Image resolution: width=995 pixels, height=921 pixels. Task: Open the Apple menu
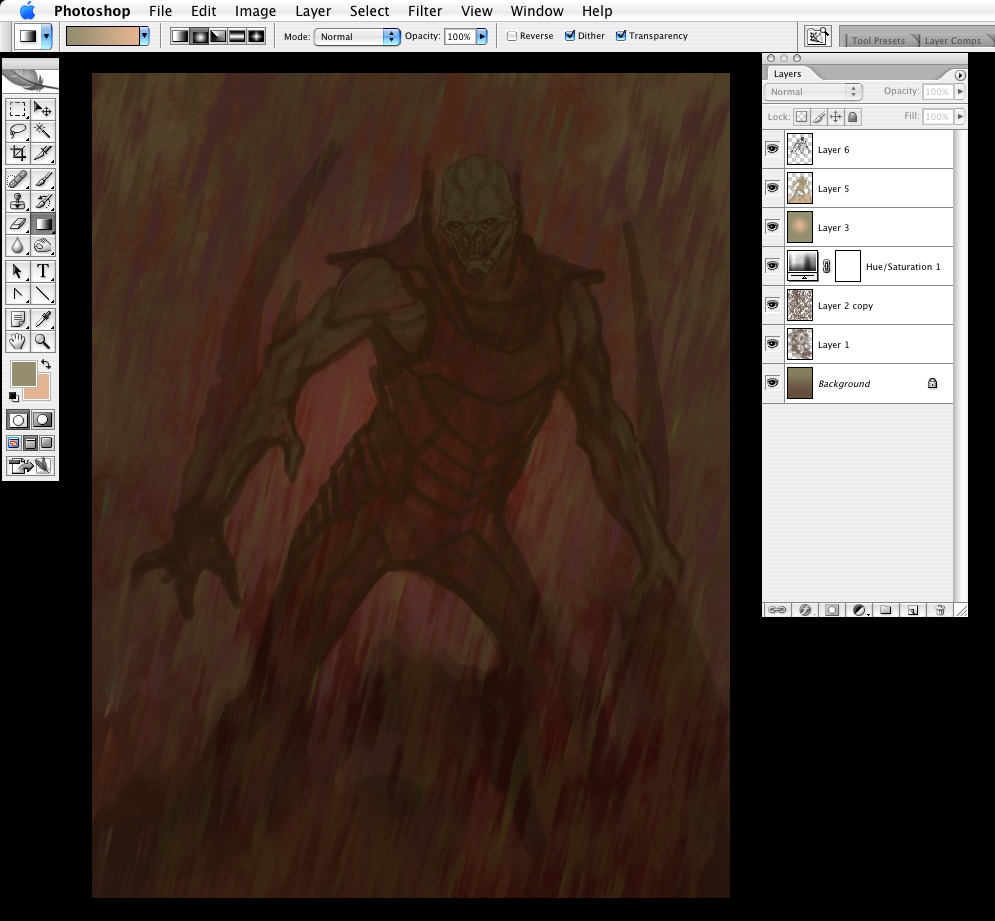27,11
